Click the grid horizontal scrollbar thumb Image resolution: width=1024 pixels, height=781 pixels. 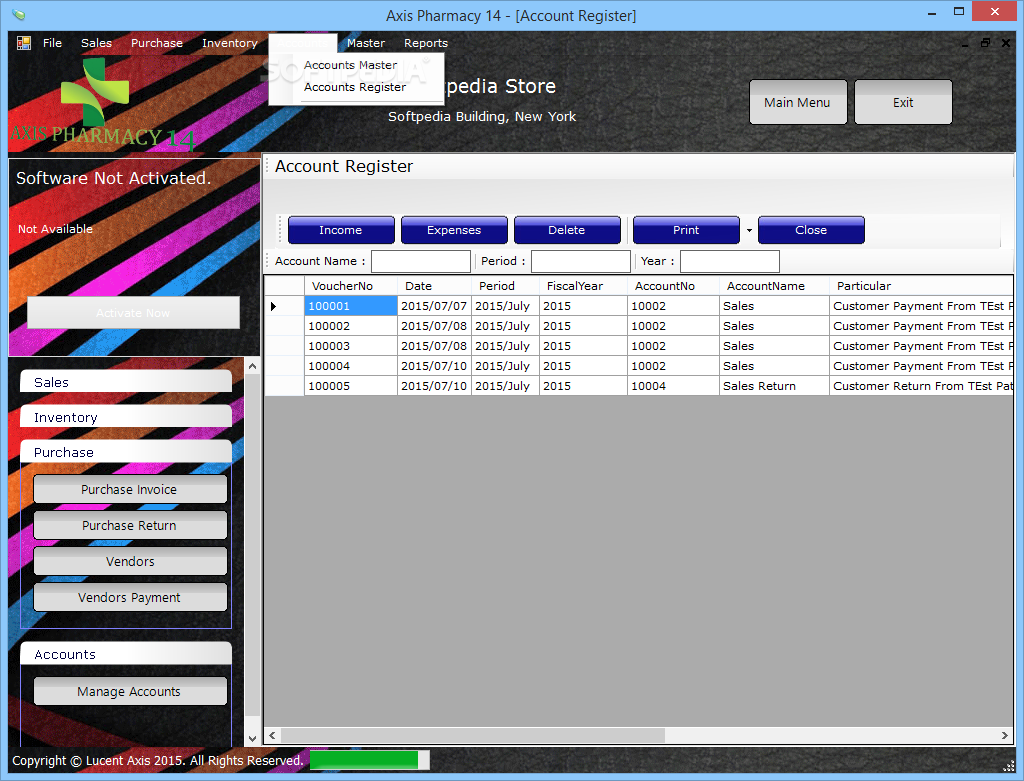tap(473, 735)
